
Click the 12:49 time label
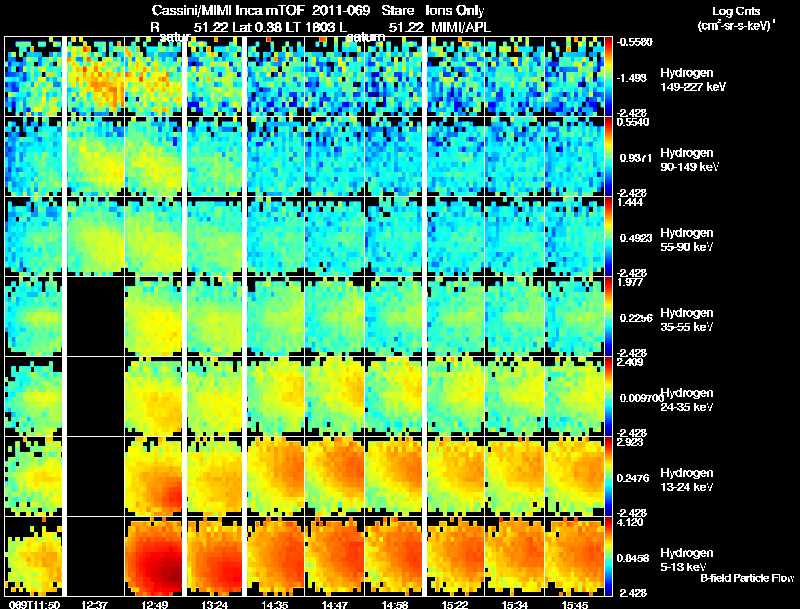pyautogui.click(x=155, y=605)
